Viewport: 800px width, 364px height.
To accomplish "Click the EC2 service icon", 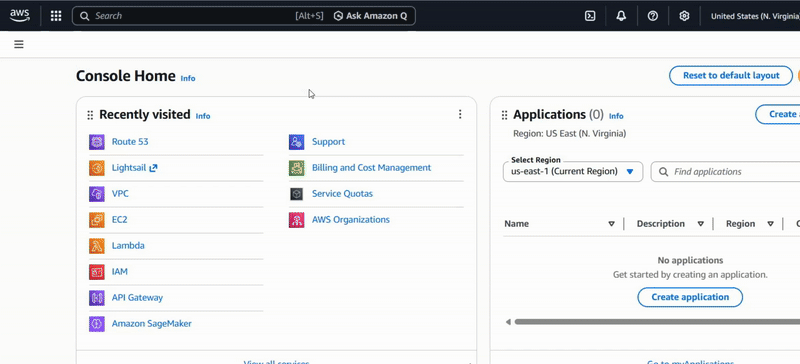I will click(x=97, y=220).
